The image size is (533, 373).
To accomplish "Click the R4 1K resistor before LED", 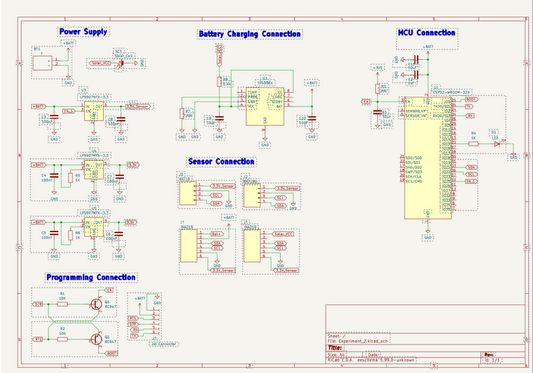I will [474, 144].
